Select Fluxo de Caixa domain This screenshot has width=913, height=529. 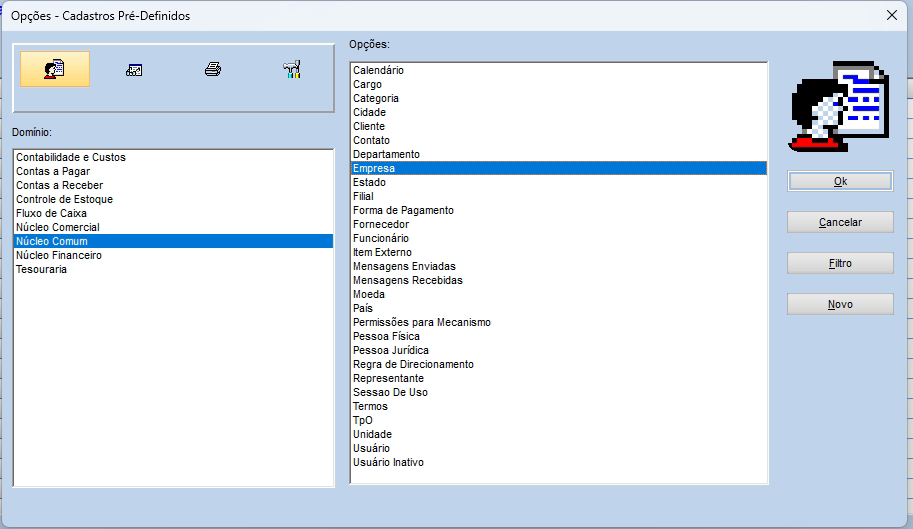coord(51,213)
